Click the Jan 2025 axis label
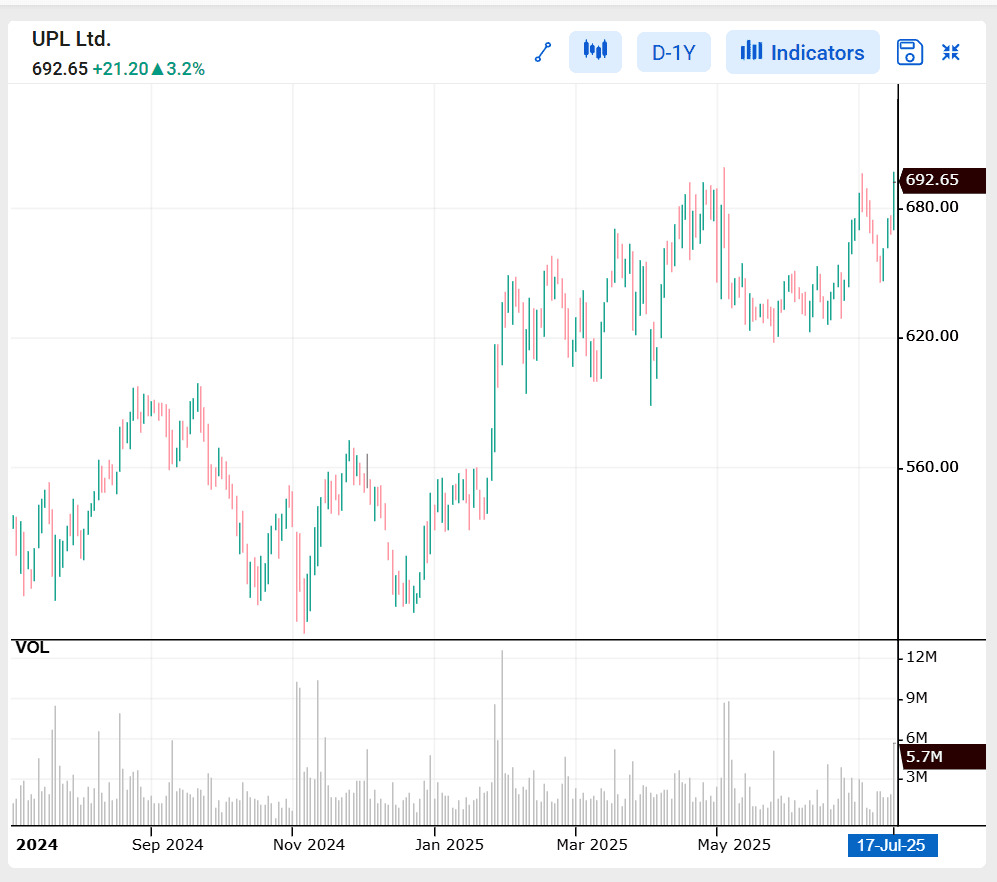 [x=449, y=844]
